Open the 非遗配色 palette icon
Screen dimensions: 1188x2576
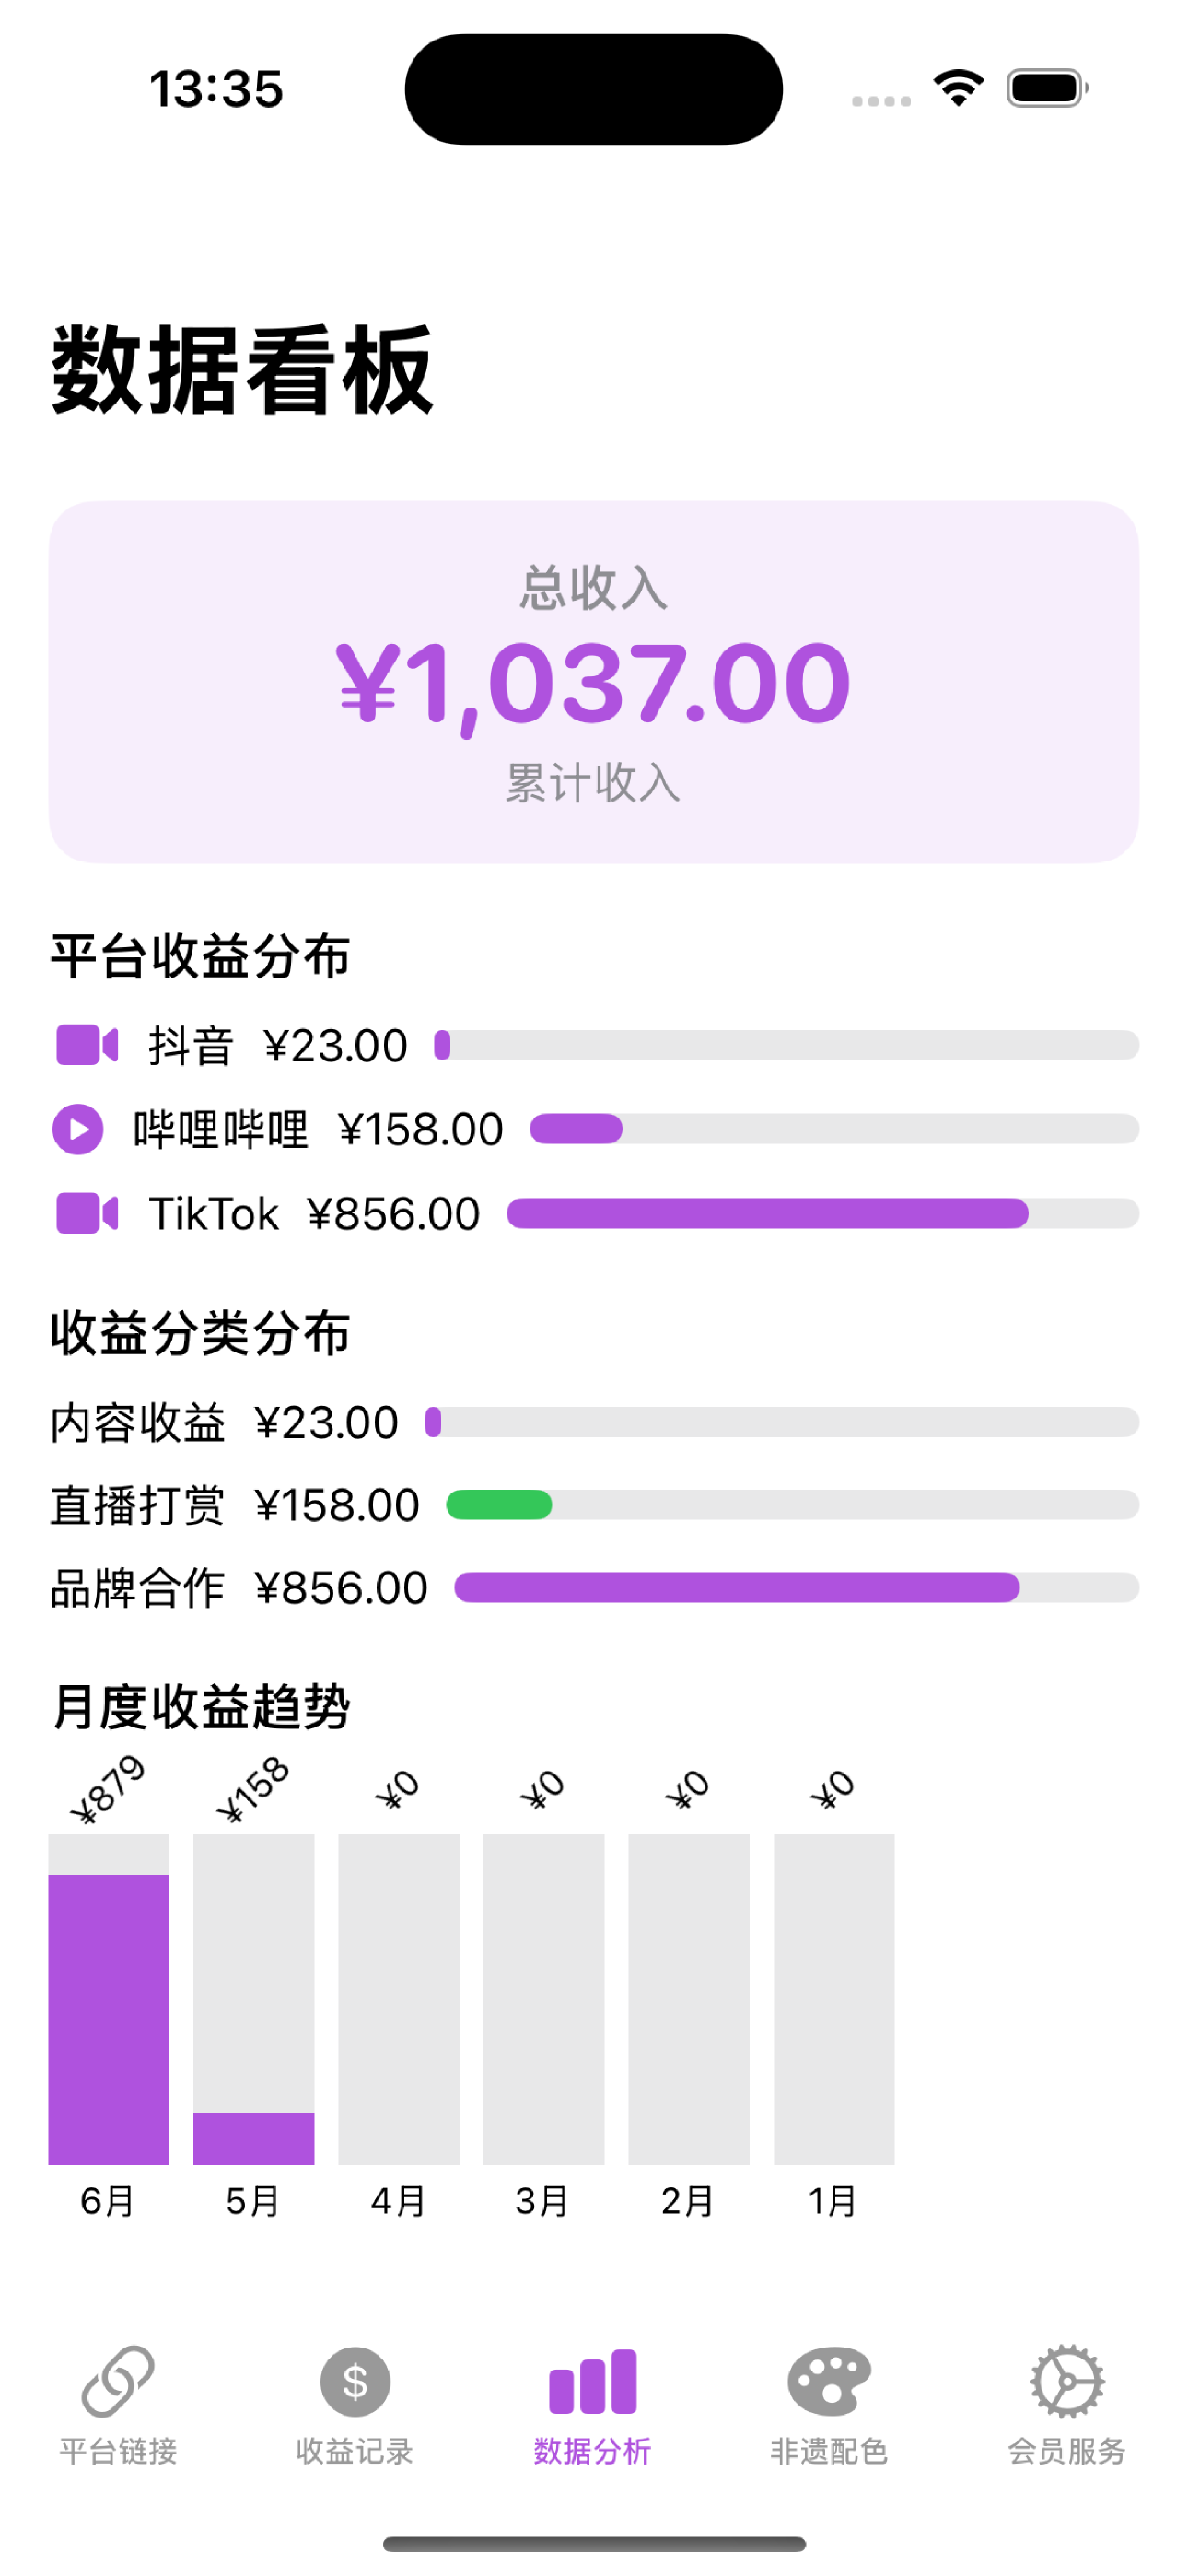(x=829, y=2381)
